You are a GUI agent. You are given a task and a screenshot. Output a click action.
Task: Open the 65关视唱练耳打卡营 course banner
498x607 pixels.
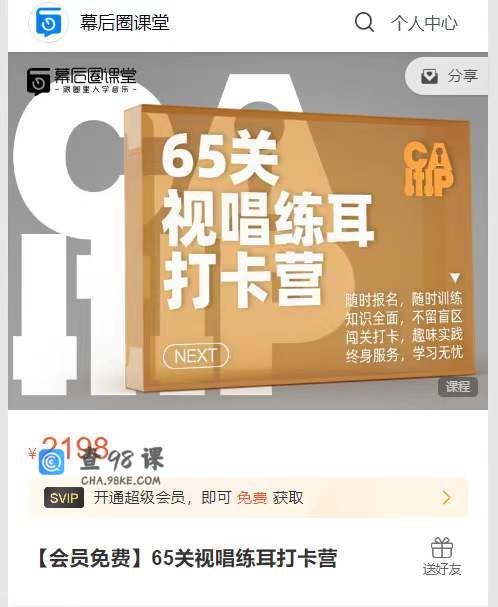point(248,231)
